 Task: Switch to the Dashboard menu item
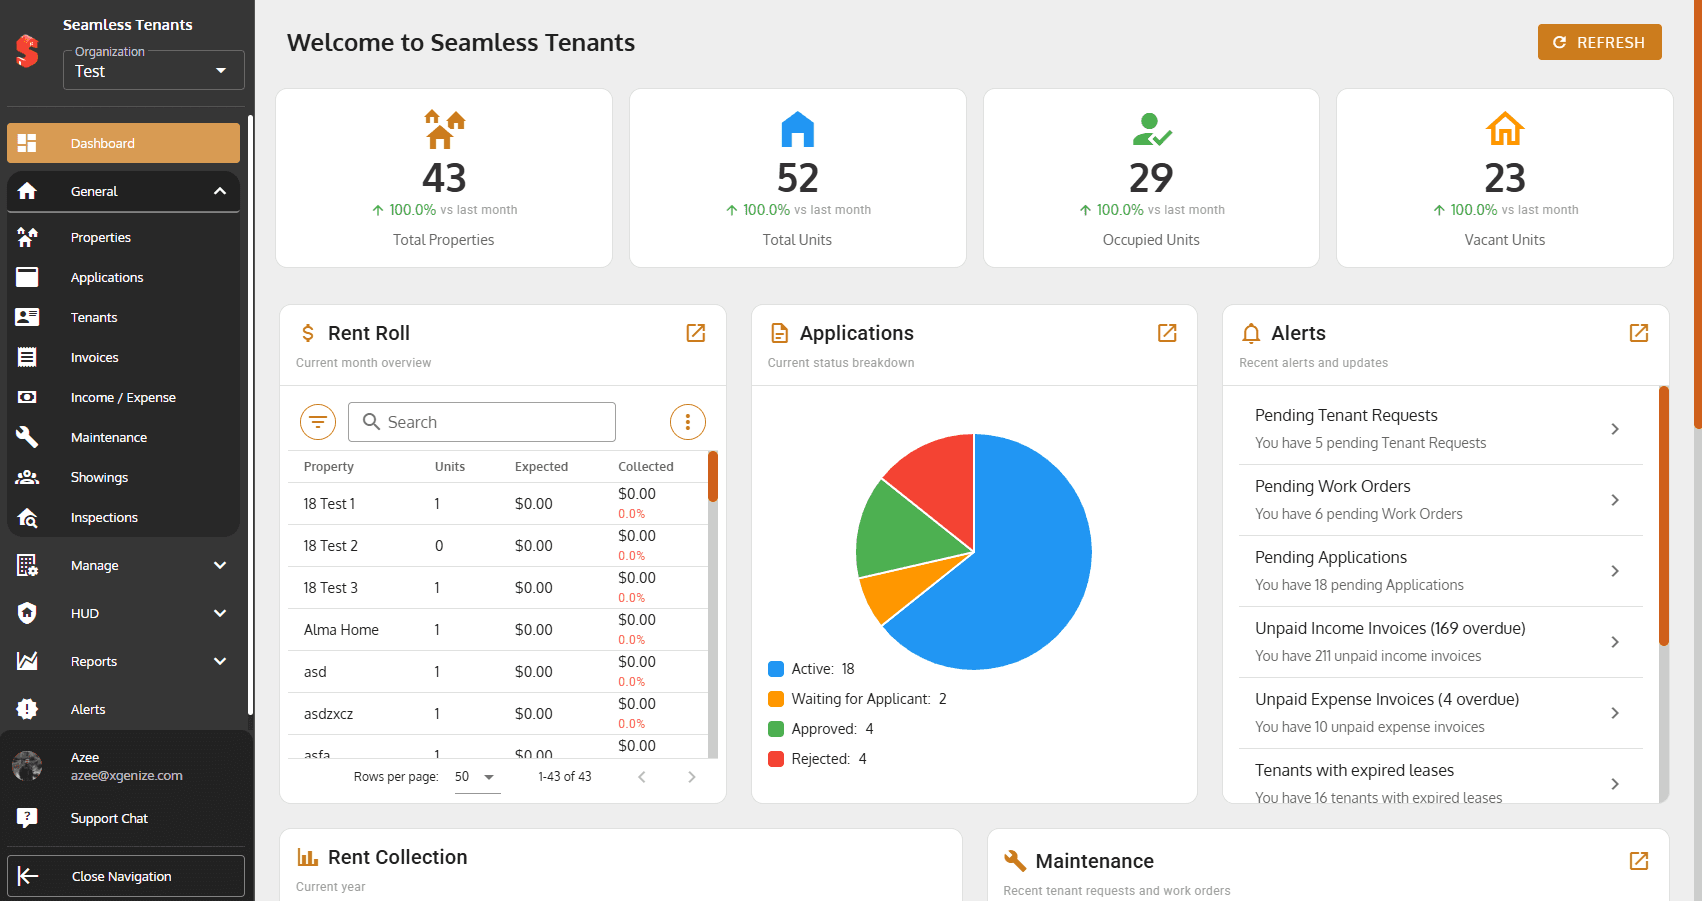point(122,143)
